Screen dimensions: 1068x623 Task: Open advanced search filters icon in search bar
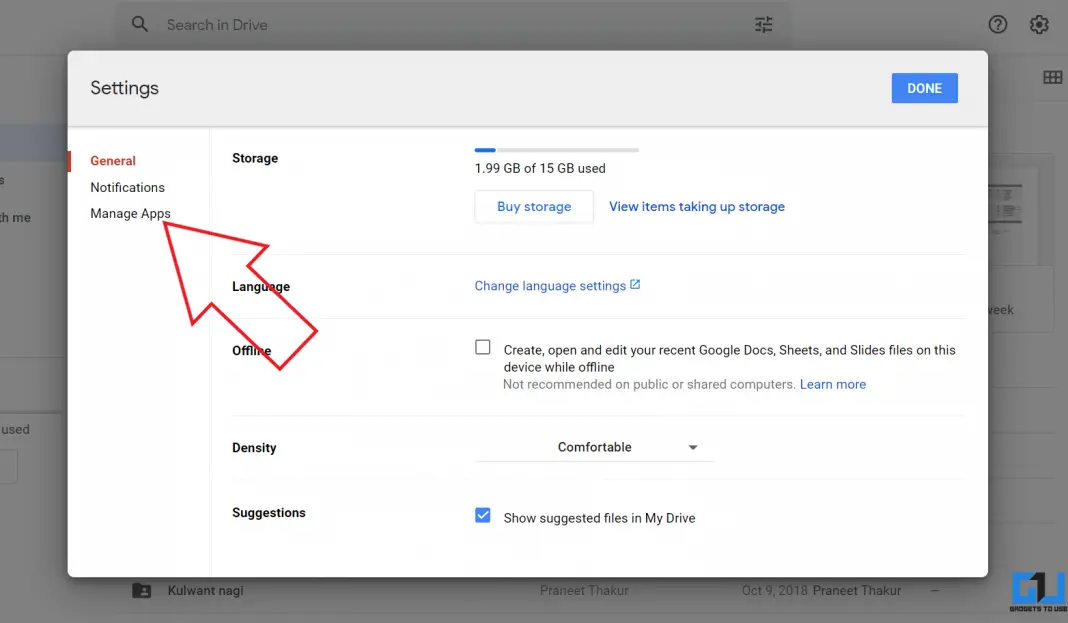pyautogui.click(x=763, y=24)
